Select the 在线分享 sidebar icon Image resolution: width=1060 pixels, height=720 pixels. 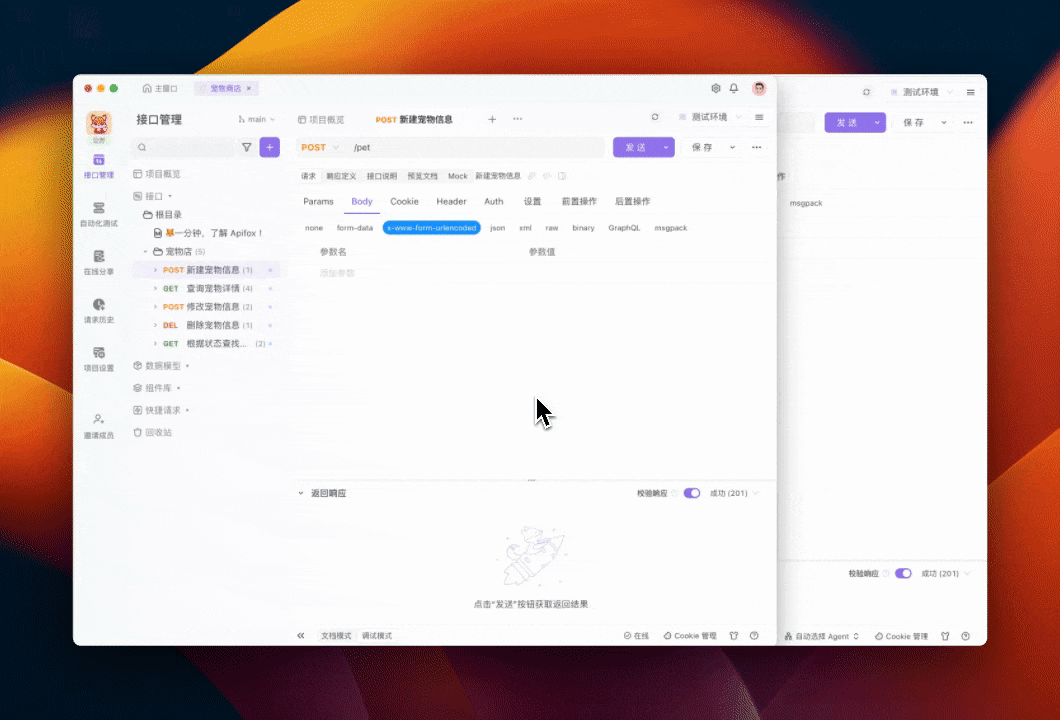point(99,263)
